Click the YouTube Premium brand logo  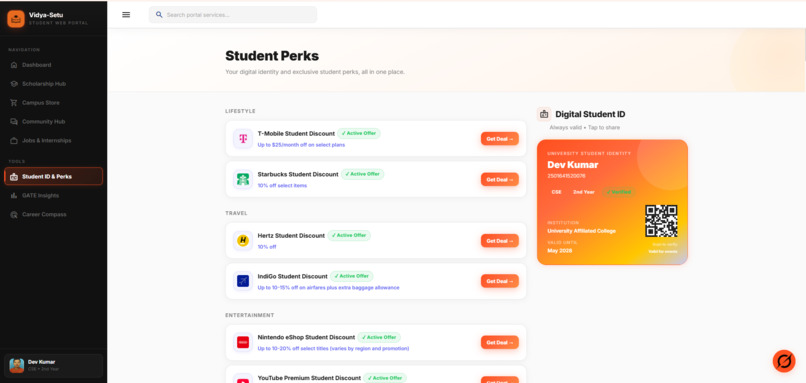coord(243,379)
